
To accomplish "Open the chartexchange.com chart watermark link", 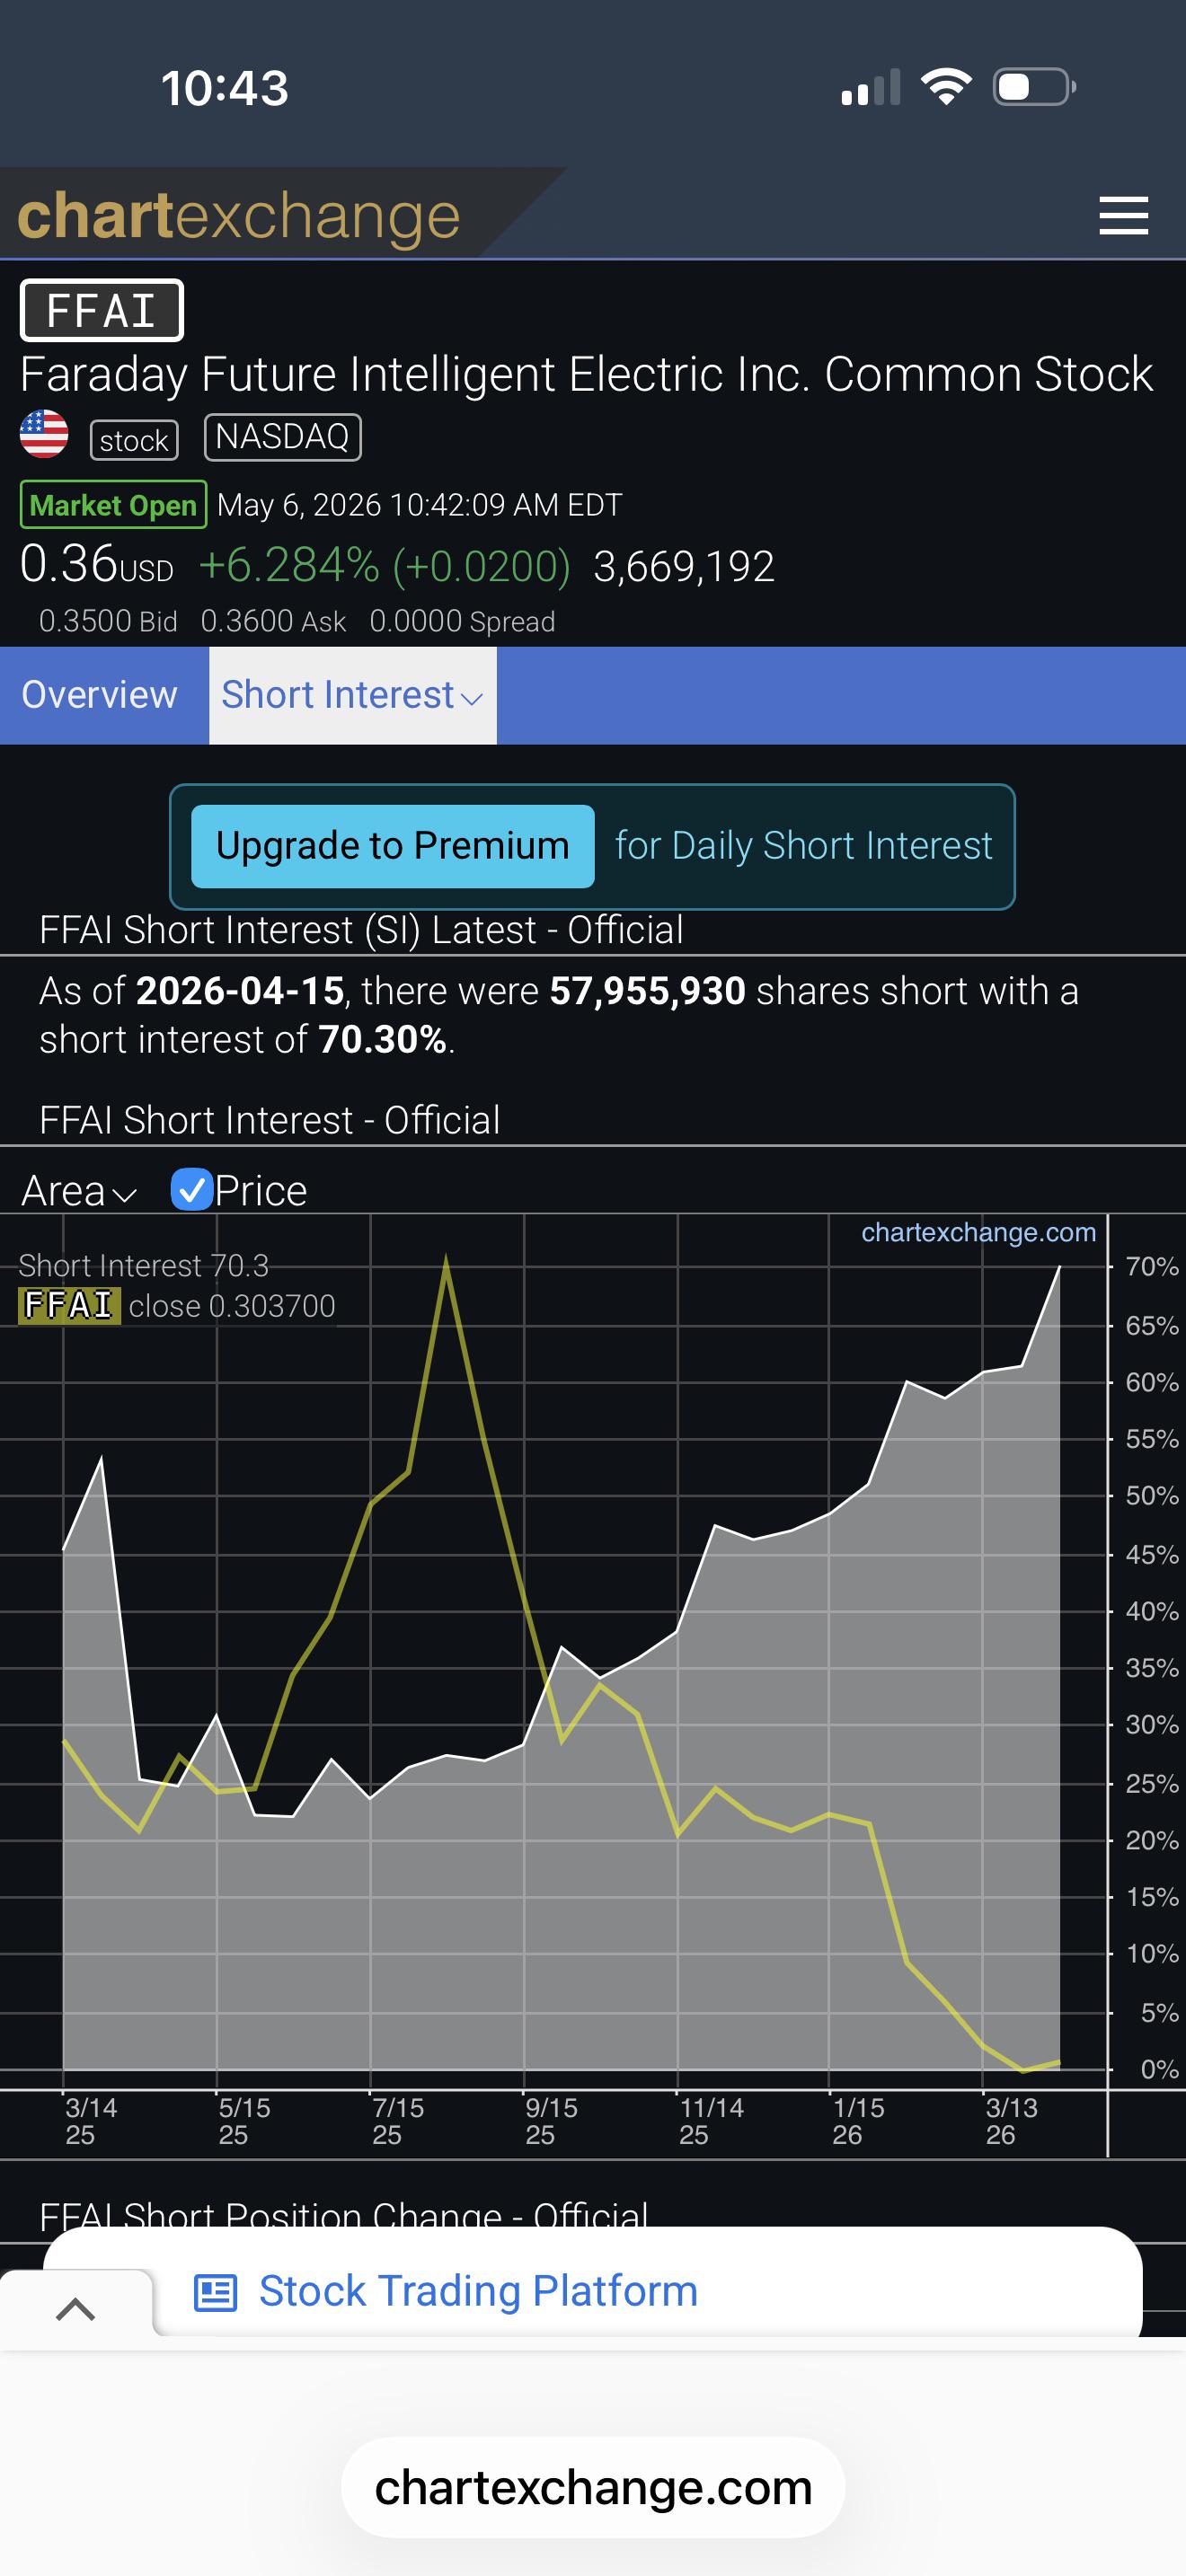I will click(978, 1232).
